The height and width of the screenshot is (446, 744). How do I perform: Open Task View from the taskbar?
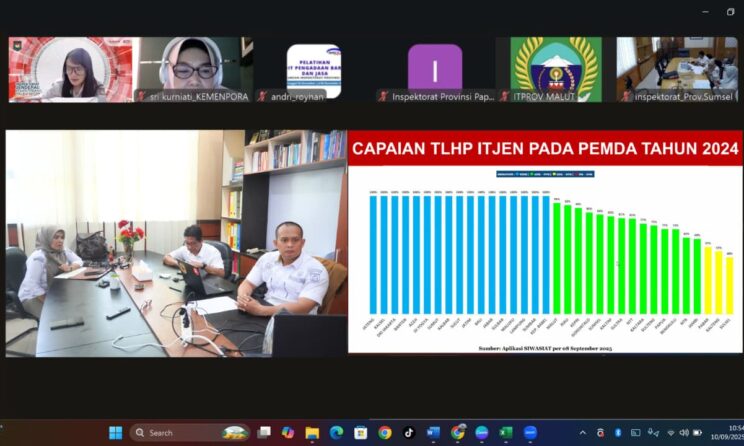coord(263,432)
